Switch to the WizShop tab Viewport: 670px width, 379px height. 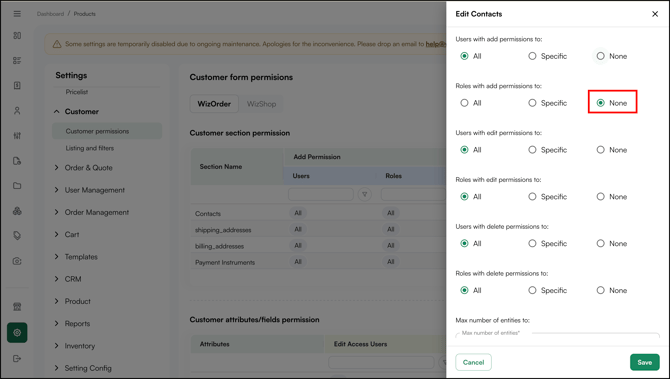pos(262,104)
